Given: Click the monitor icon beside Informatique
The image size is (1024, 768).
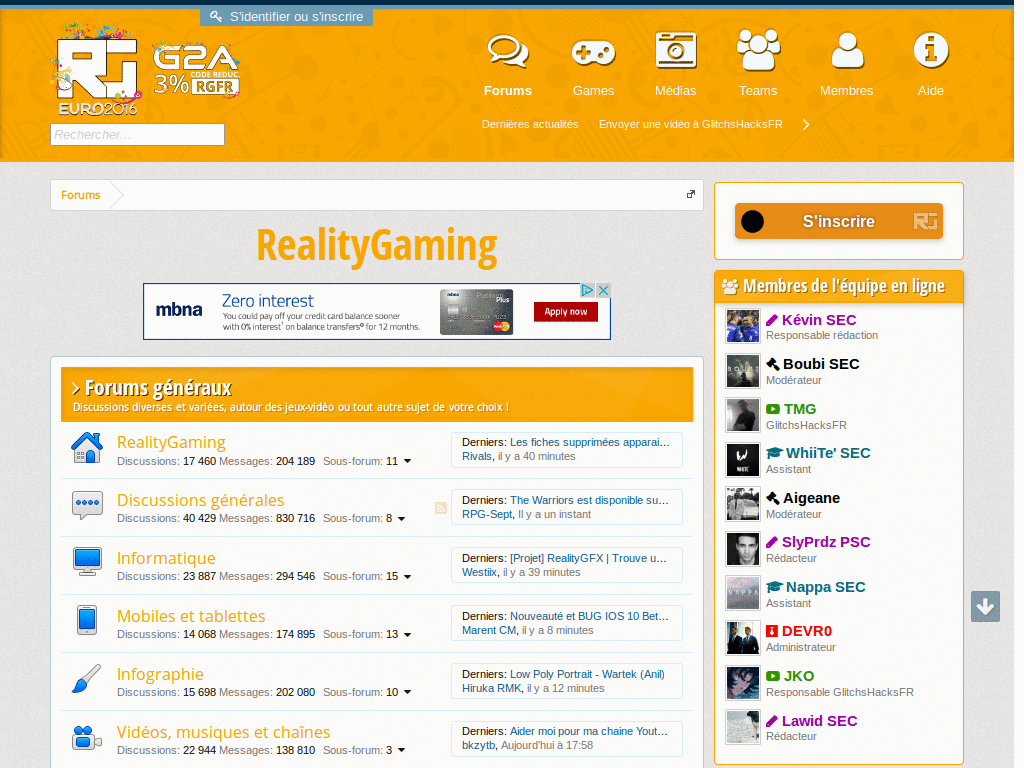Looking at the screenshot, I should pyautogui.click(x=87, y=562).
